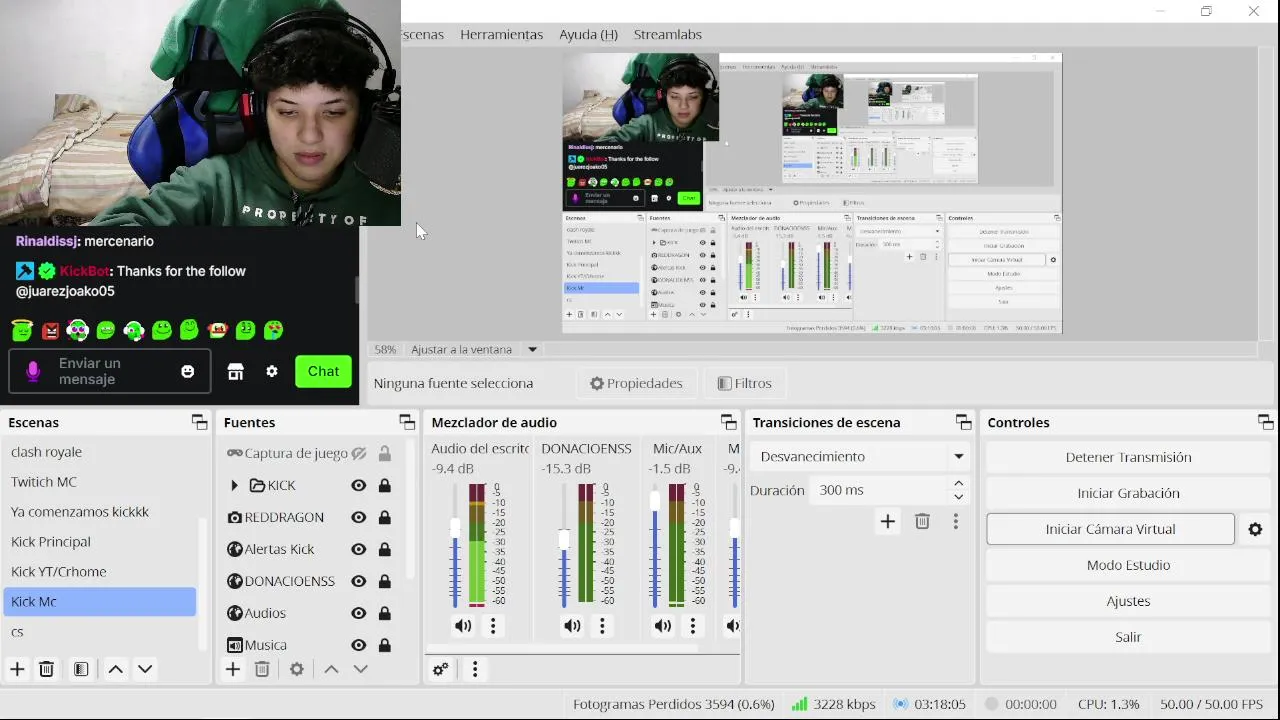
Task: Hide the Audios source
Action: (358, 613)
